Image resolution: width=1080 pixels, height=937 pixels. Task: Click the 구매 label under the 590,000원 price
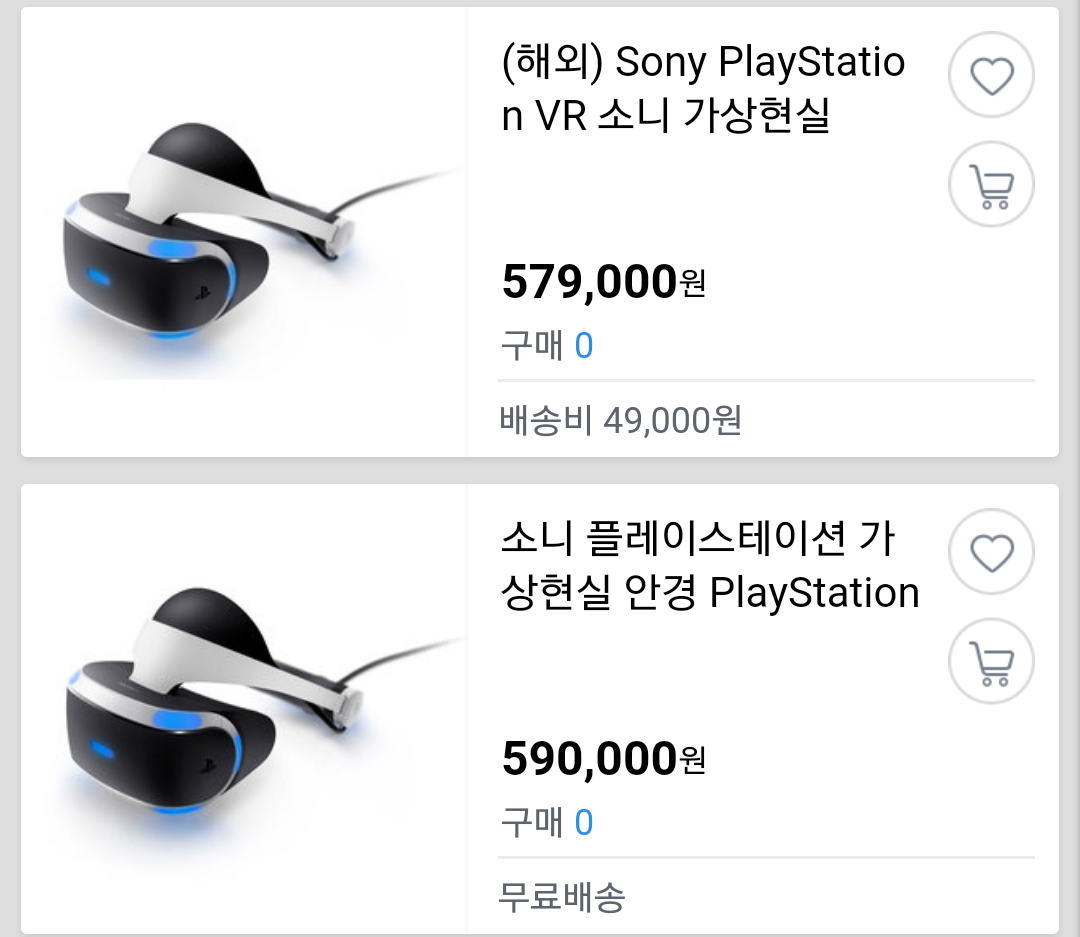pyautogui.click(x=532, y=823)
